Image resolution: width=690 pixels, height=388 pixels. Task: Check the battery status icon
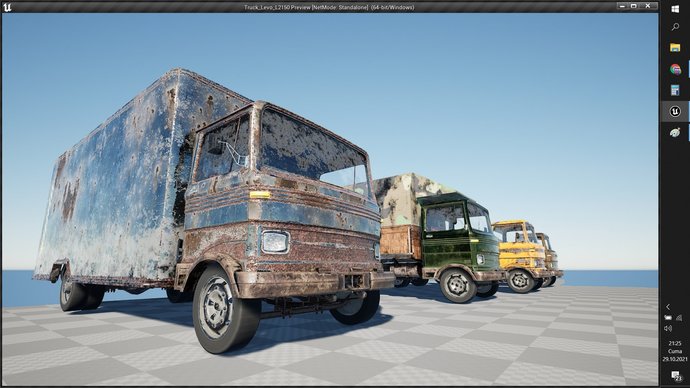(668, 318)
